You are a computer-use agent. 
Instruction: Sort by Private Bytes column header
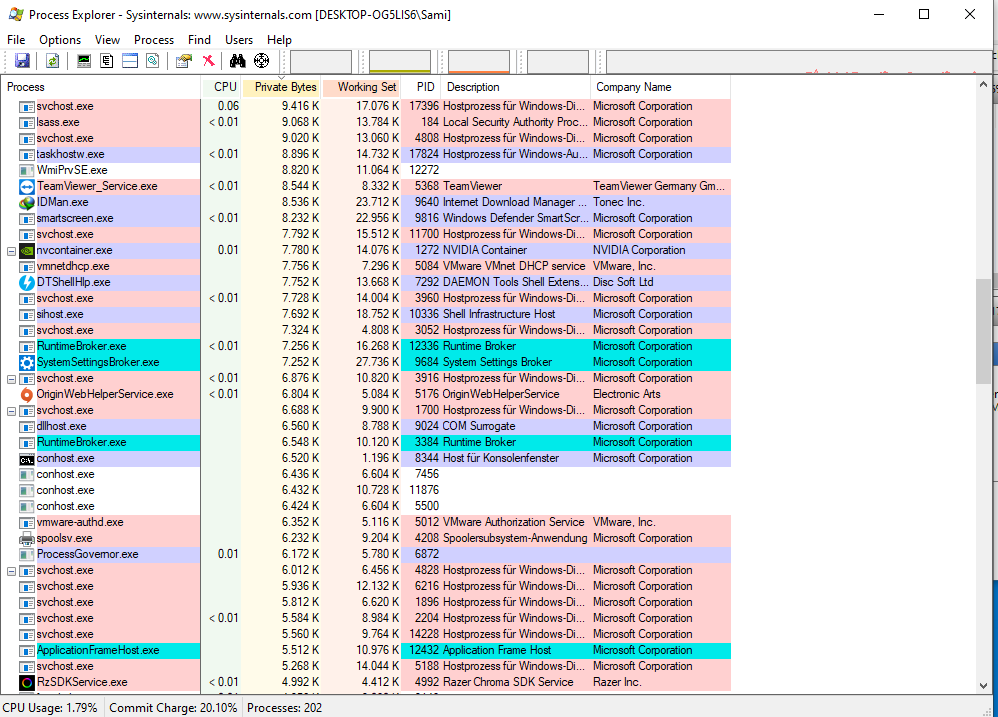click(281, 87)
